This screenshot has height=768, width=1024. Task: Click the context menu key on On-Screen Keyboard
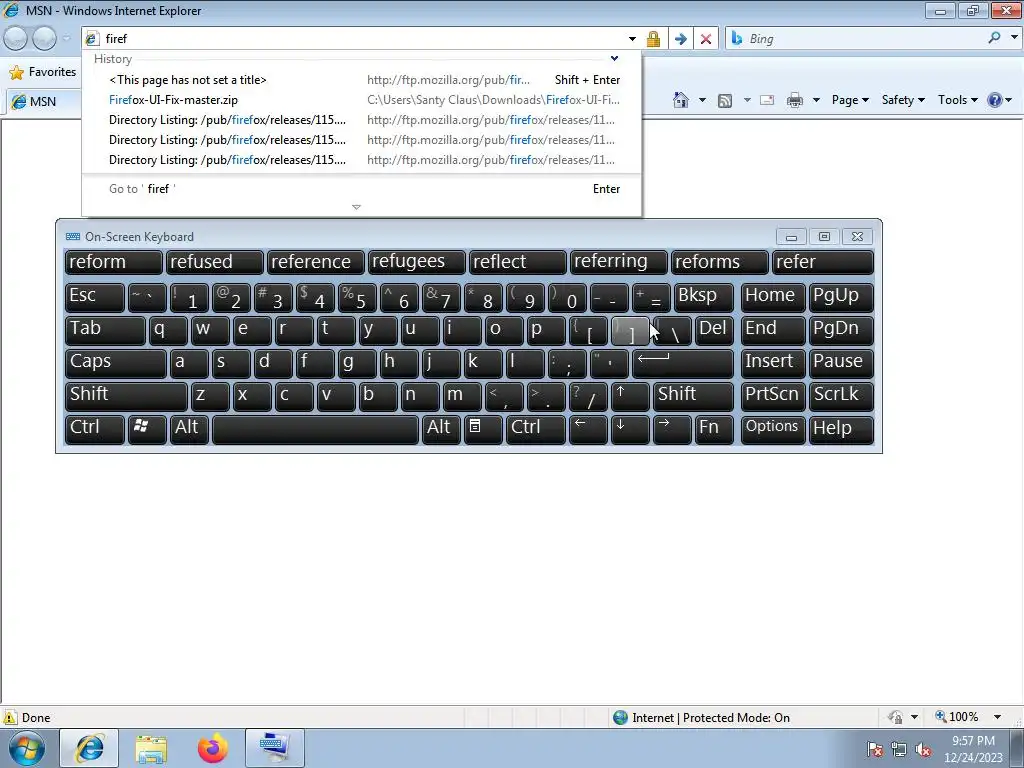point(483,429)
